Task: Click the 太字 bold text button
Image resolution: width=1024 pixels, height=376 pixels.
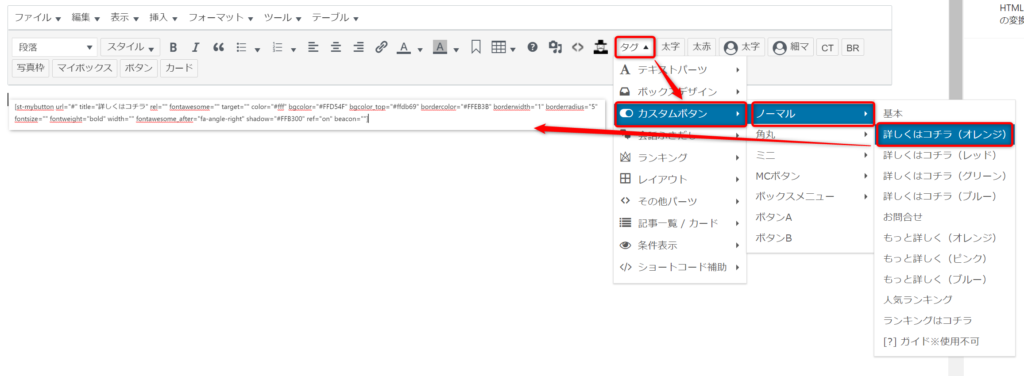Action: click(x=670, y=47)
